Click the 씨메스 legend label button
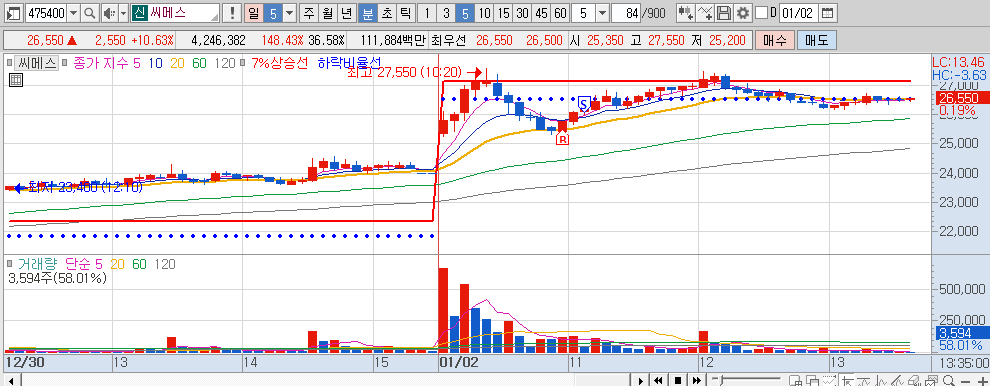The height and width of the screenshot is (386, 990). (37, 63)
